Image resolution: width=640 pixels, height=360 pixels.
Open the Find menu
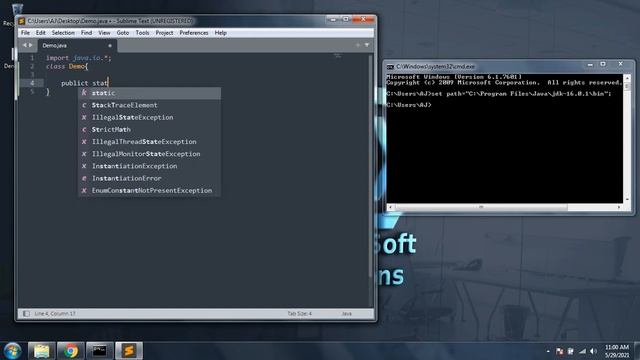coord(86,33)
